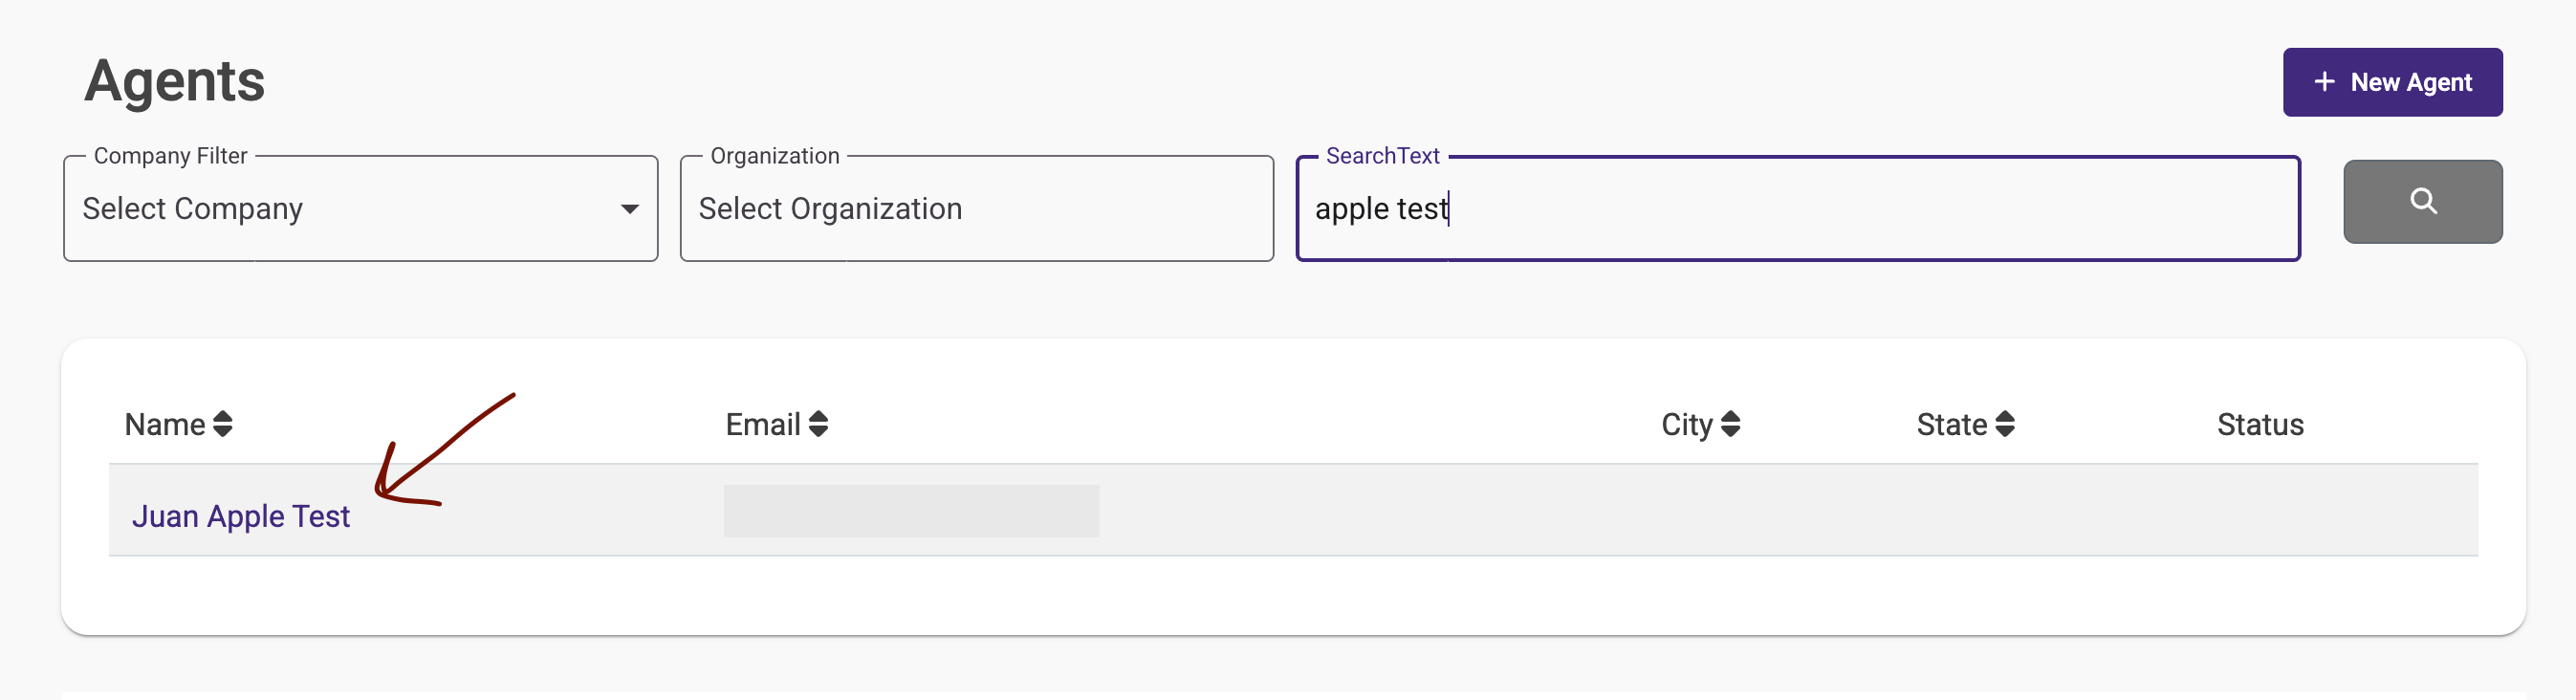The image size is (2576, 700).
Task: Click the sort arrows beside Name
Action: tap(223, 424)
